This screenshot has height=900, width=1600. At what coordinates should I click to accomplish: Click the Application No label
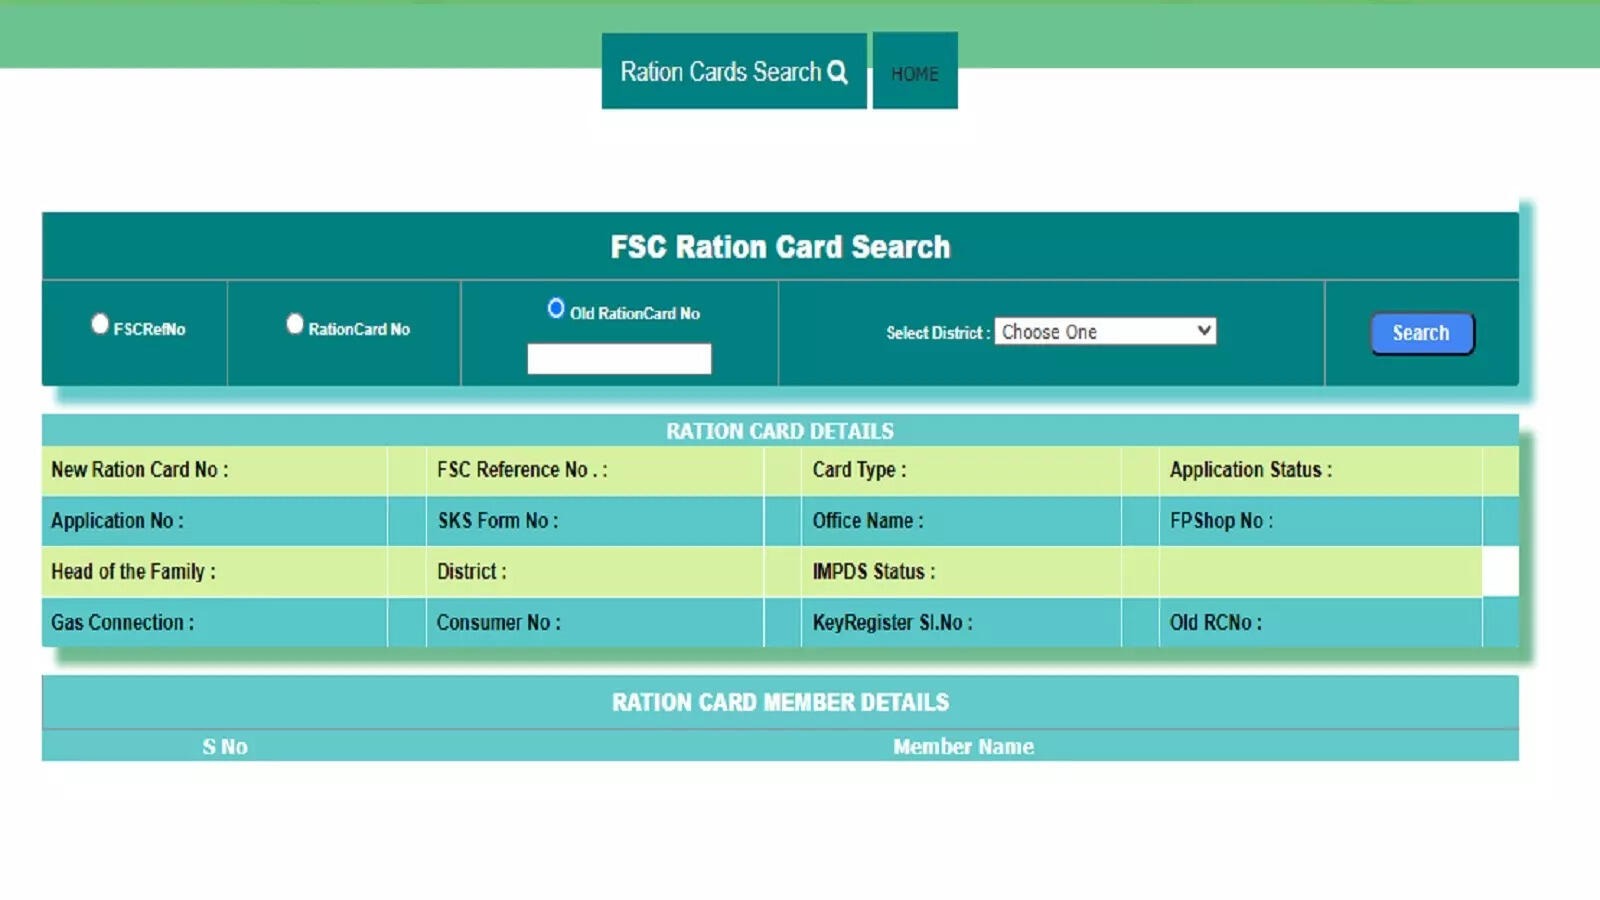[x=117, y=521]
